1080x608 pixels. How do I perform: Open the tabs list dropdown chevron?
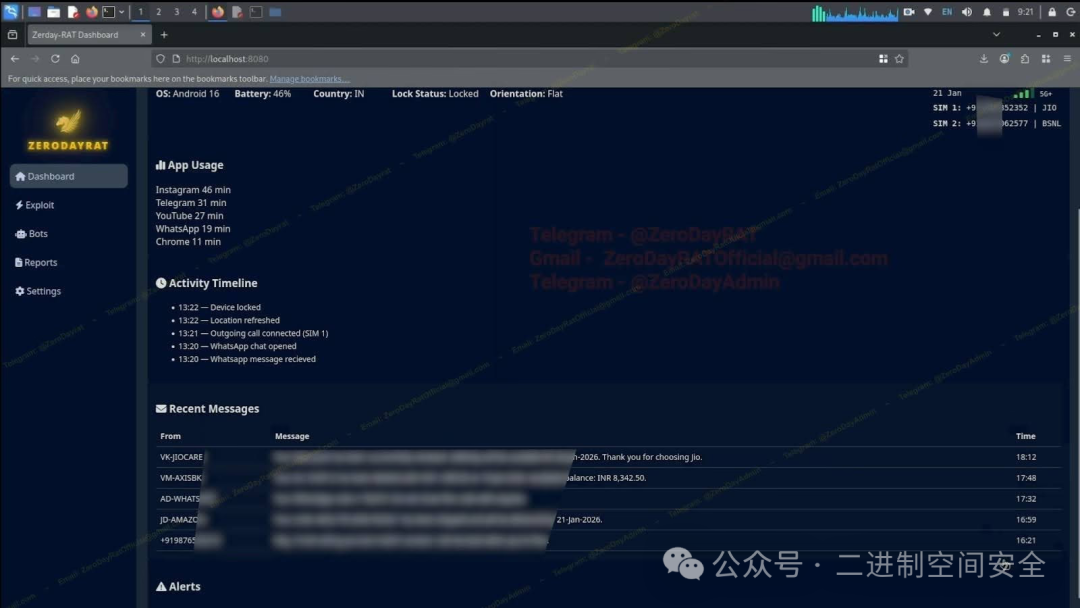click(x=996, y=33)
